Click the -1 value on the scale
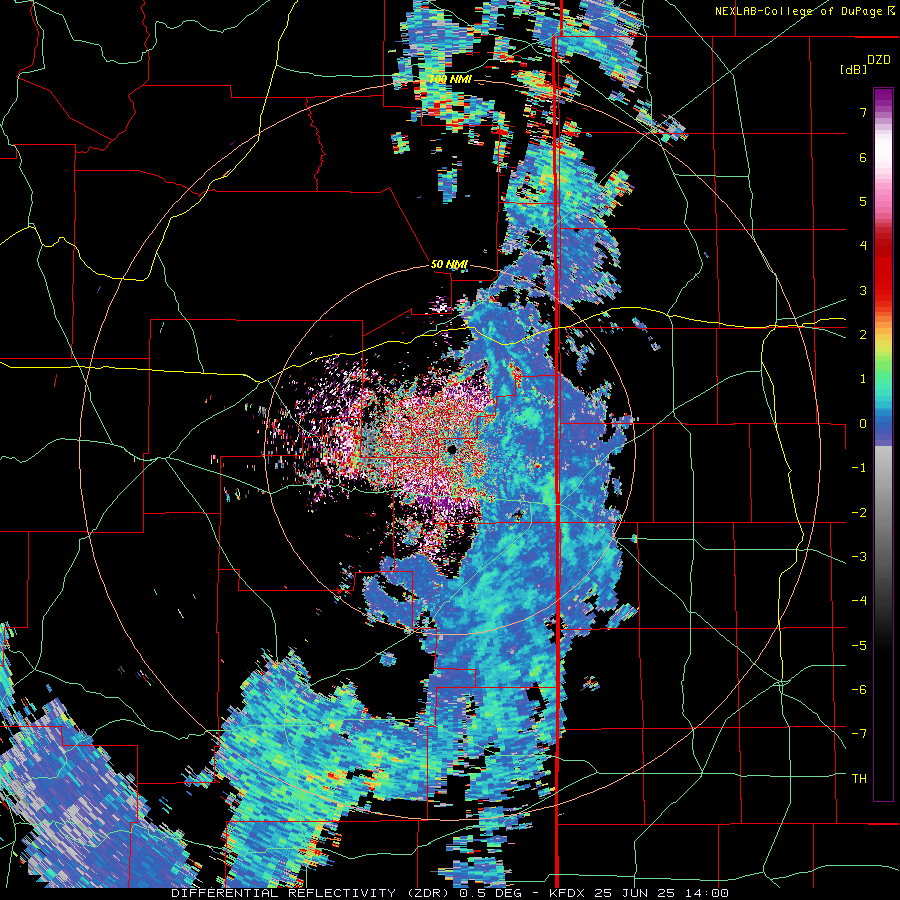Viewport: 900px width, 900px height. click(859, 468)
